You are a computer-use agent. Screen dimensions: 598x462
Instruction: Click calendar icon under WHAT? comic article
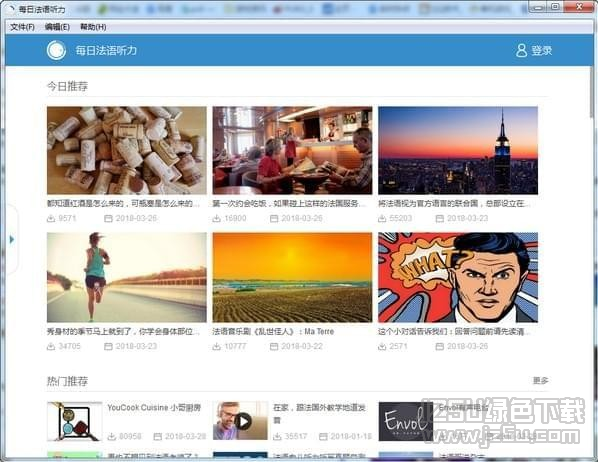click(x=440, y=346)
